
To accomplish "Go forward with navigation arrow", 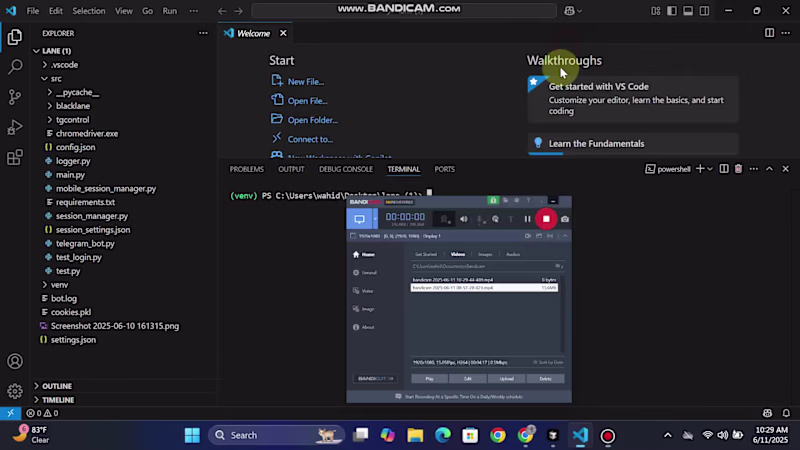I will [x=238, y=11].
